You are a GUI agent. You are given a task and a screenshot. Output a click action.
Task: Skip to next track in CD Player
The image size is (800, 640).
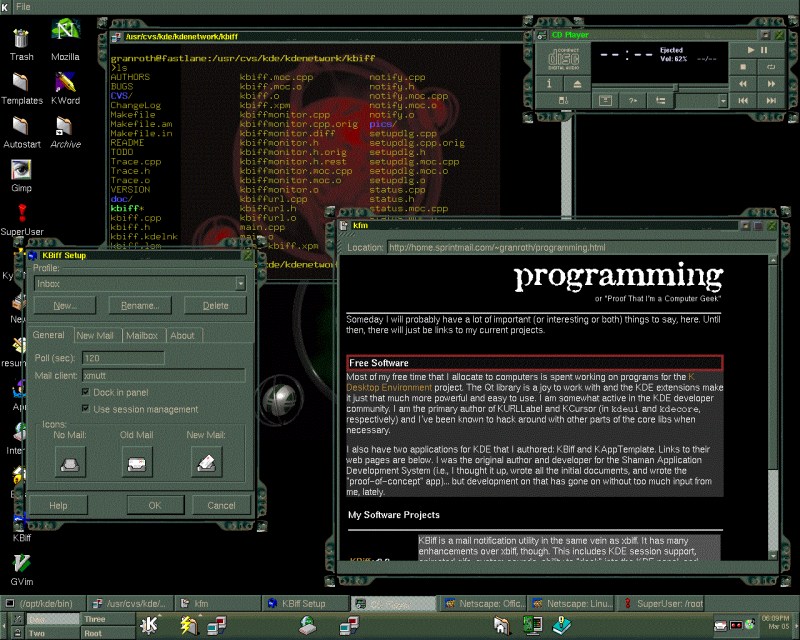point(771,101)
